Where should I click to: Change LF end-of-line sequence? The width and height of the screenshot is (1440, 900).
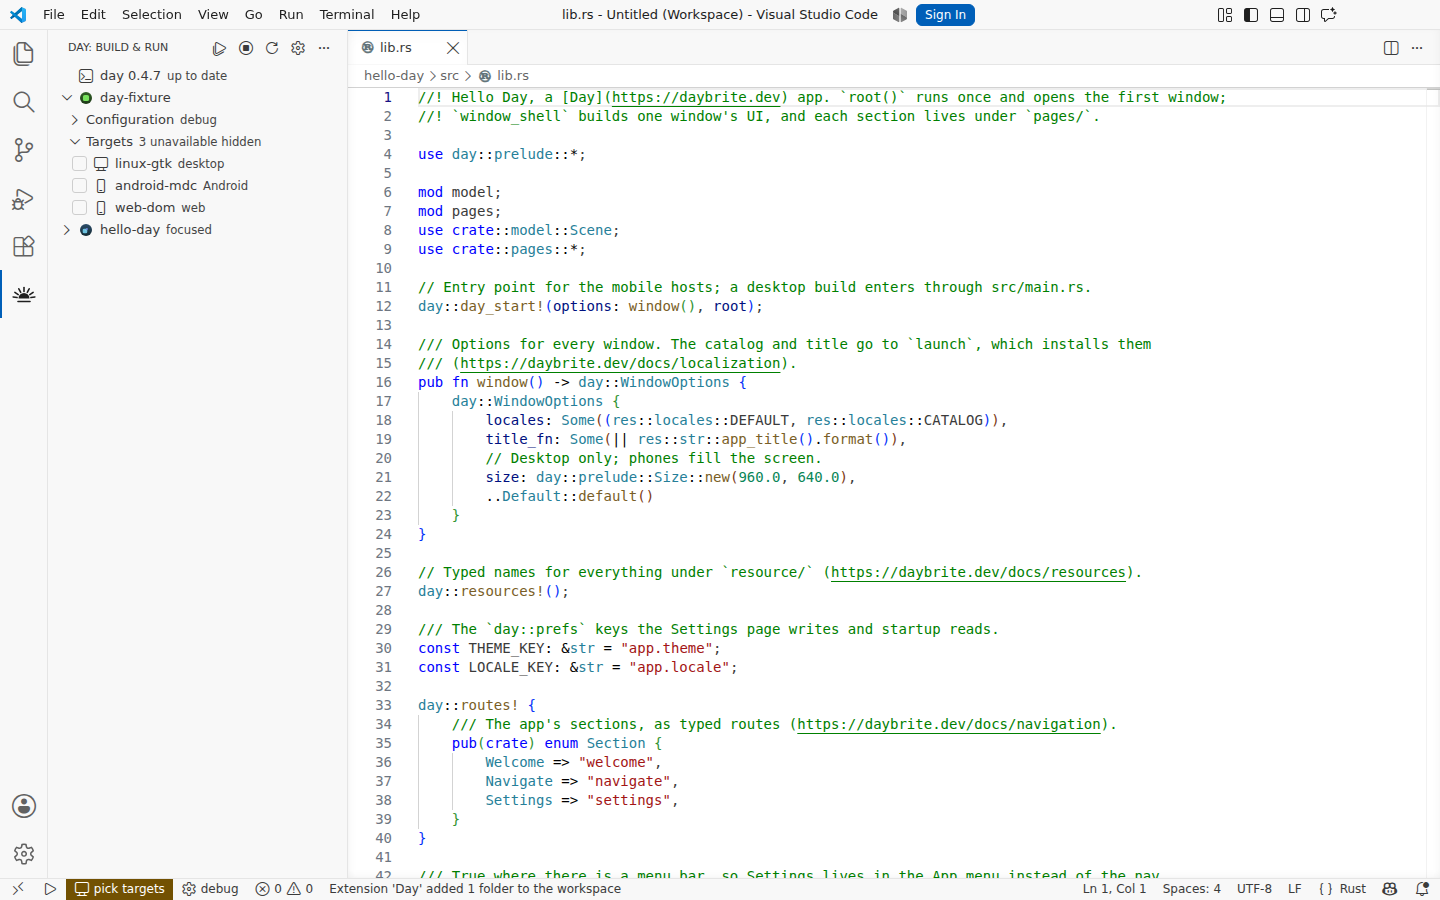tap(1295, 889)
